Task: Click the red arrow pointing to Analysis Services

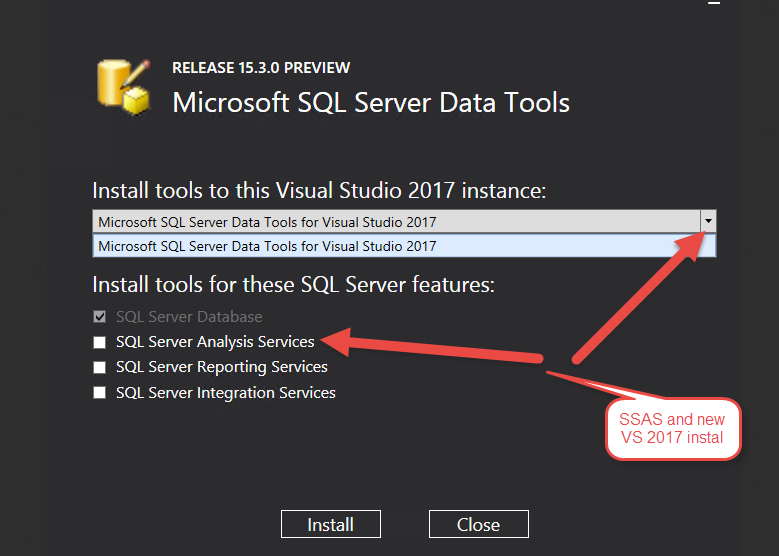Action: (440, 348)
